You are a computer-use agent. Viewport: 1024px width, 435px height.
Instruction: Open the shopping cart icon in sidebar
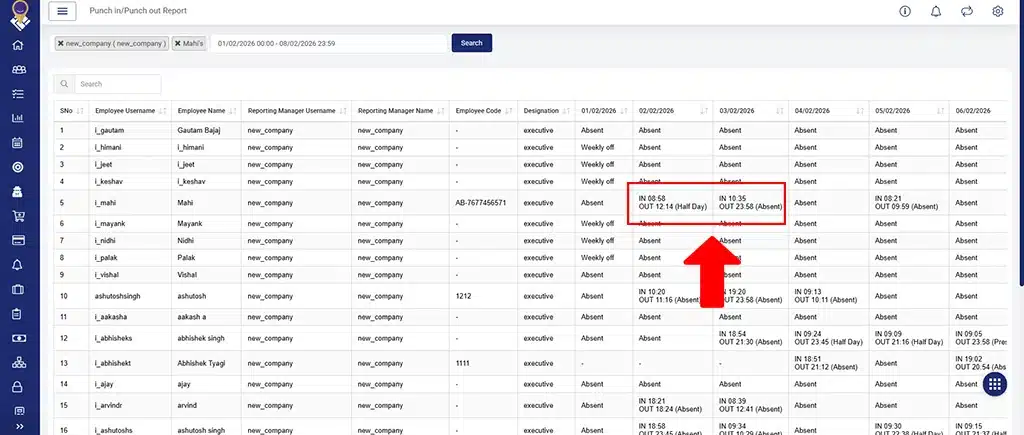18,216
